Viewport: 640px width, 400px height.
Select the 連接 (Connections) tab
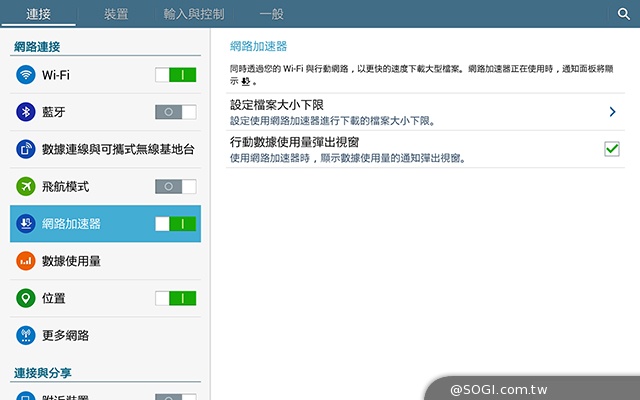(x=39, y=14)
